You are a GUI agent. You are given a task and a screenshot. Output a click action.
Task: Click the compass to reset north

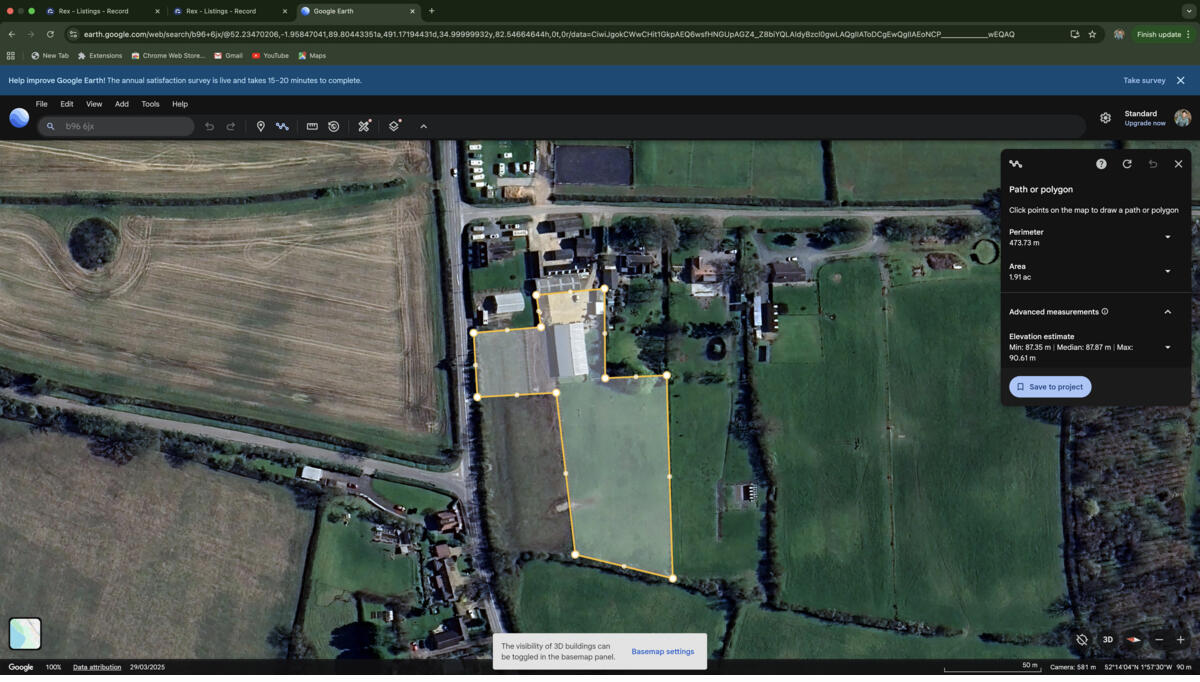(x=1133, y=640)
